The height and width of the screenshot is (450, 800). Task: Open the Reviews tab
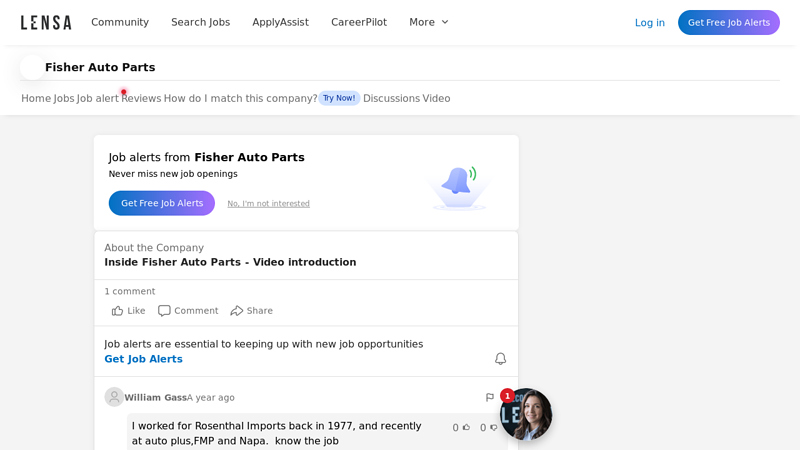click(x=141, y=98)
